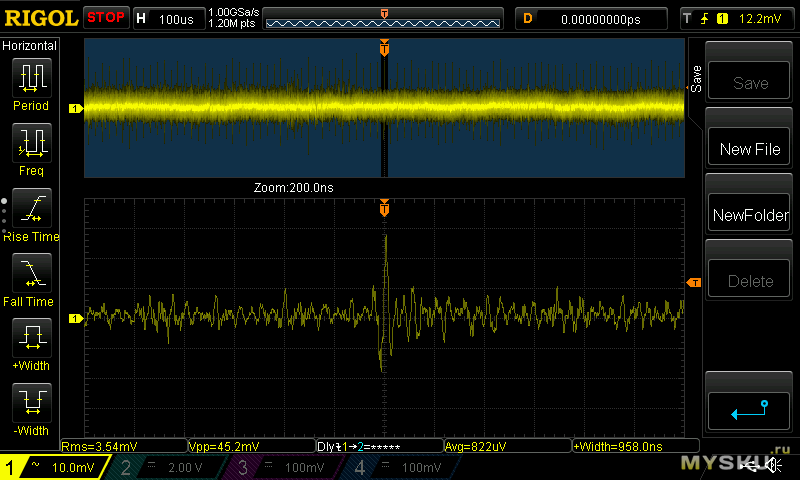Click the trigger level 12.2mV readout
This screenshot has width=800, height=480.
760,19
